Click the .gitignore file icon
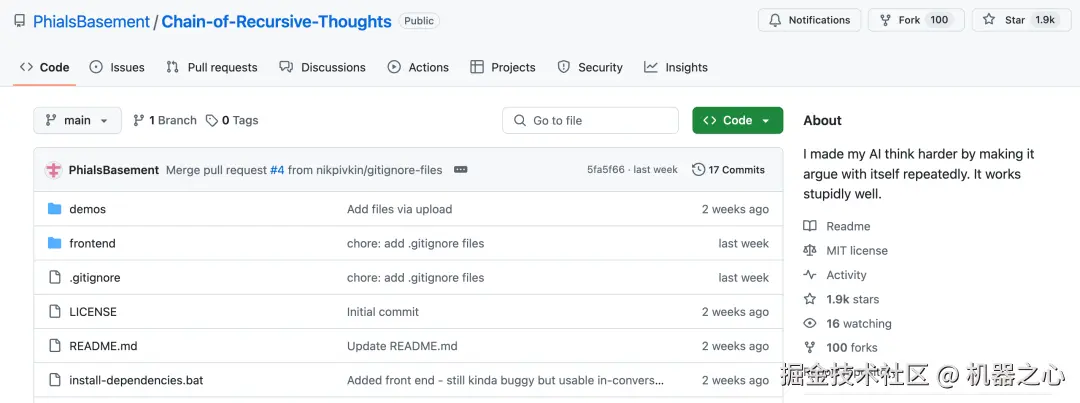The image size is (1080, 403). 55,277
